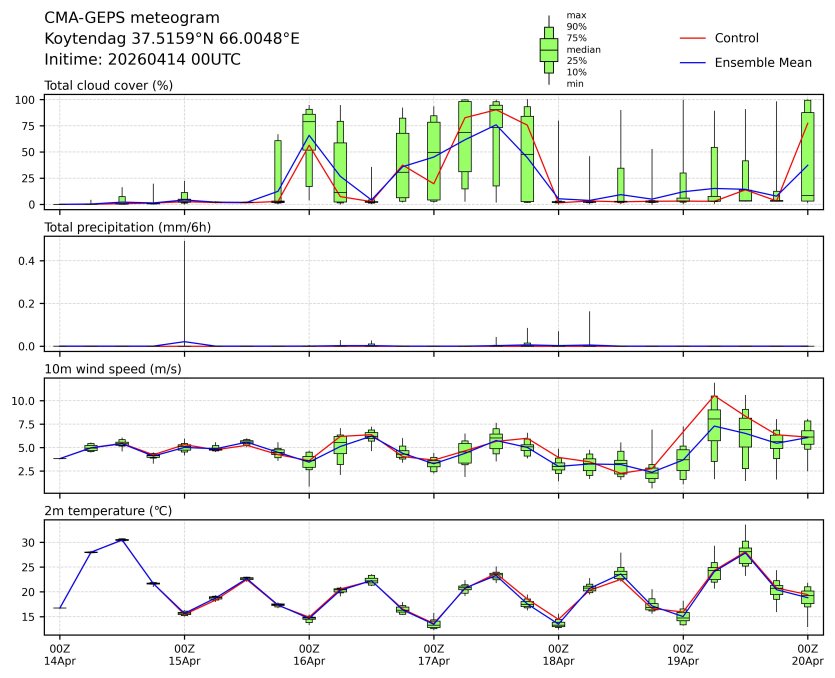Click the blue Ensemble Mean legend line
Image resolution: width=835 pixels, height=678 pixels.
coord(694,63)
